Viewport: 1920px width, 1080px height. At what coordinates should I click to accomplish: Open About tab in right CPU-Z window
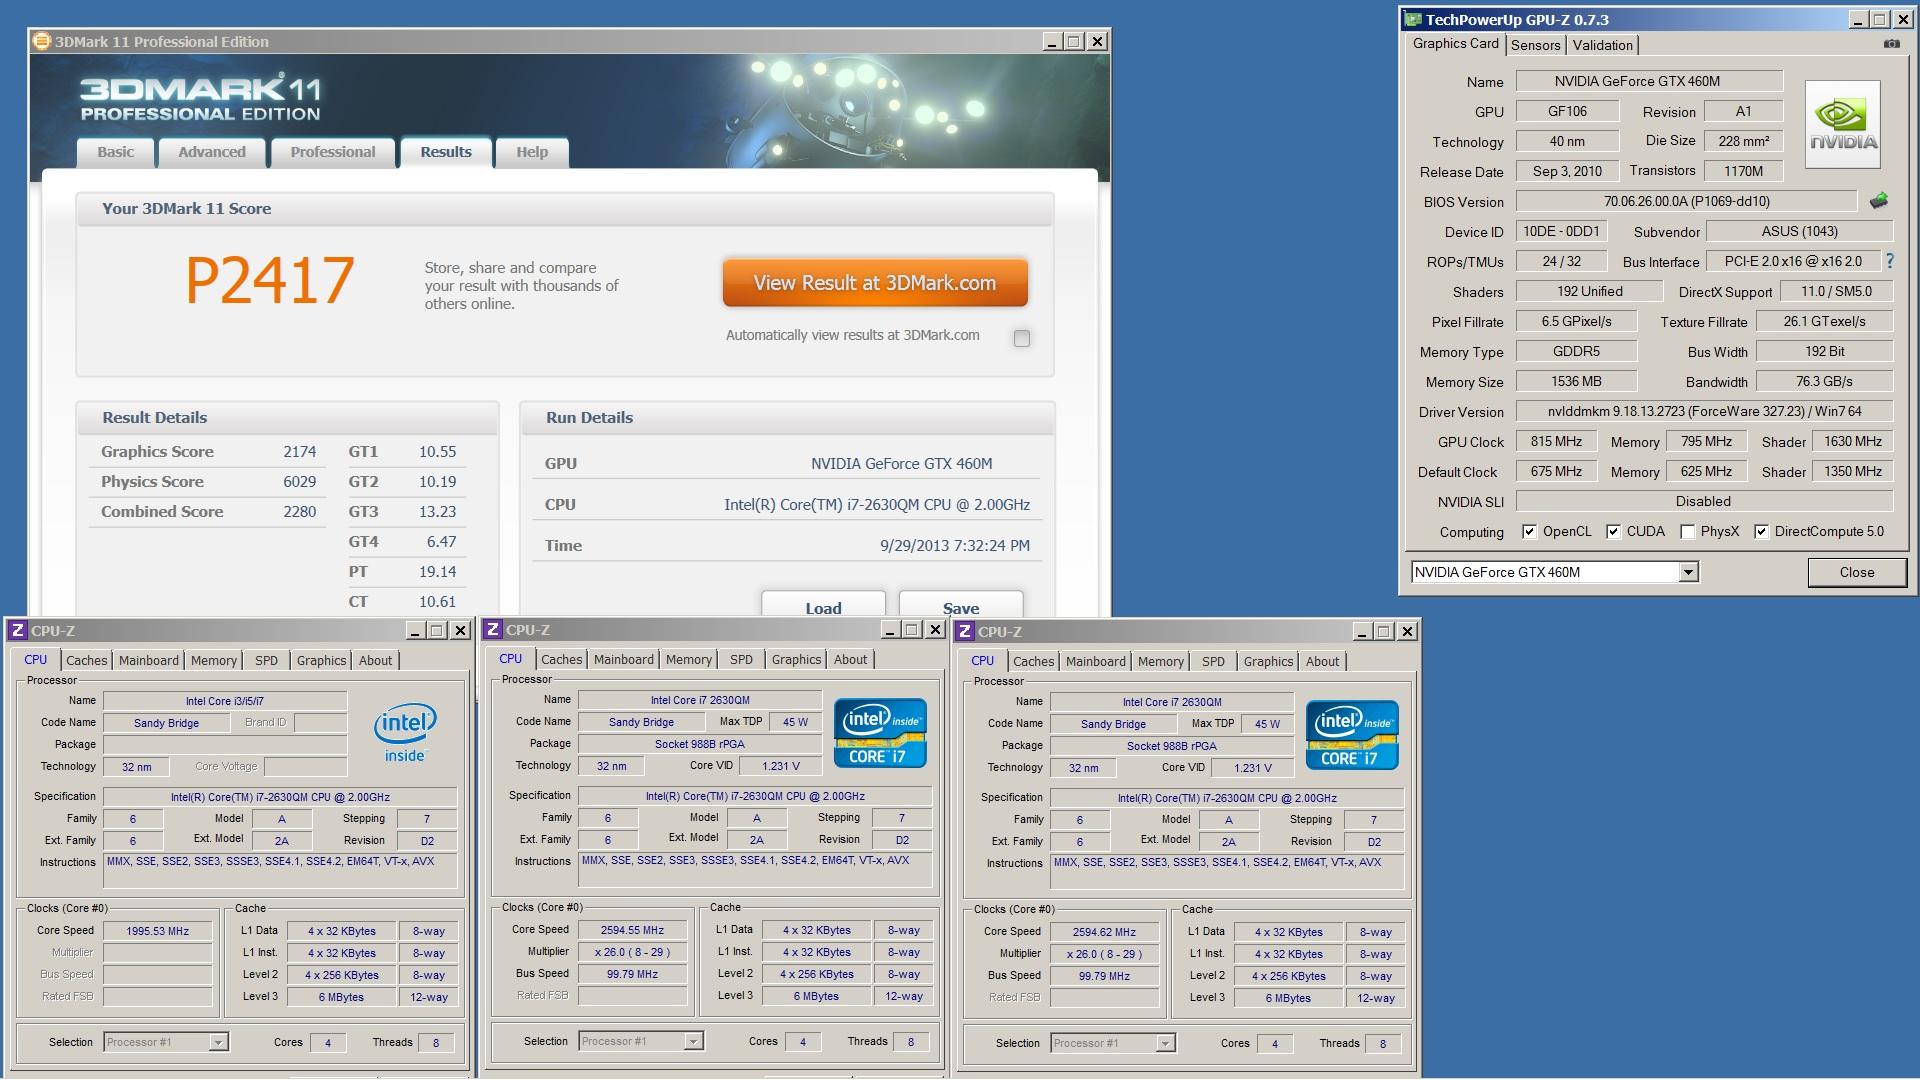1322,661
